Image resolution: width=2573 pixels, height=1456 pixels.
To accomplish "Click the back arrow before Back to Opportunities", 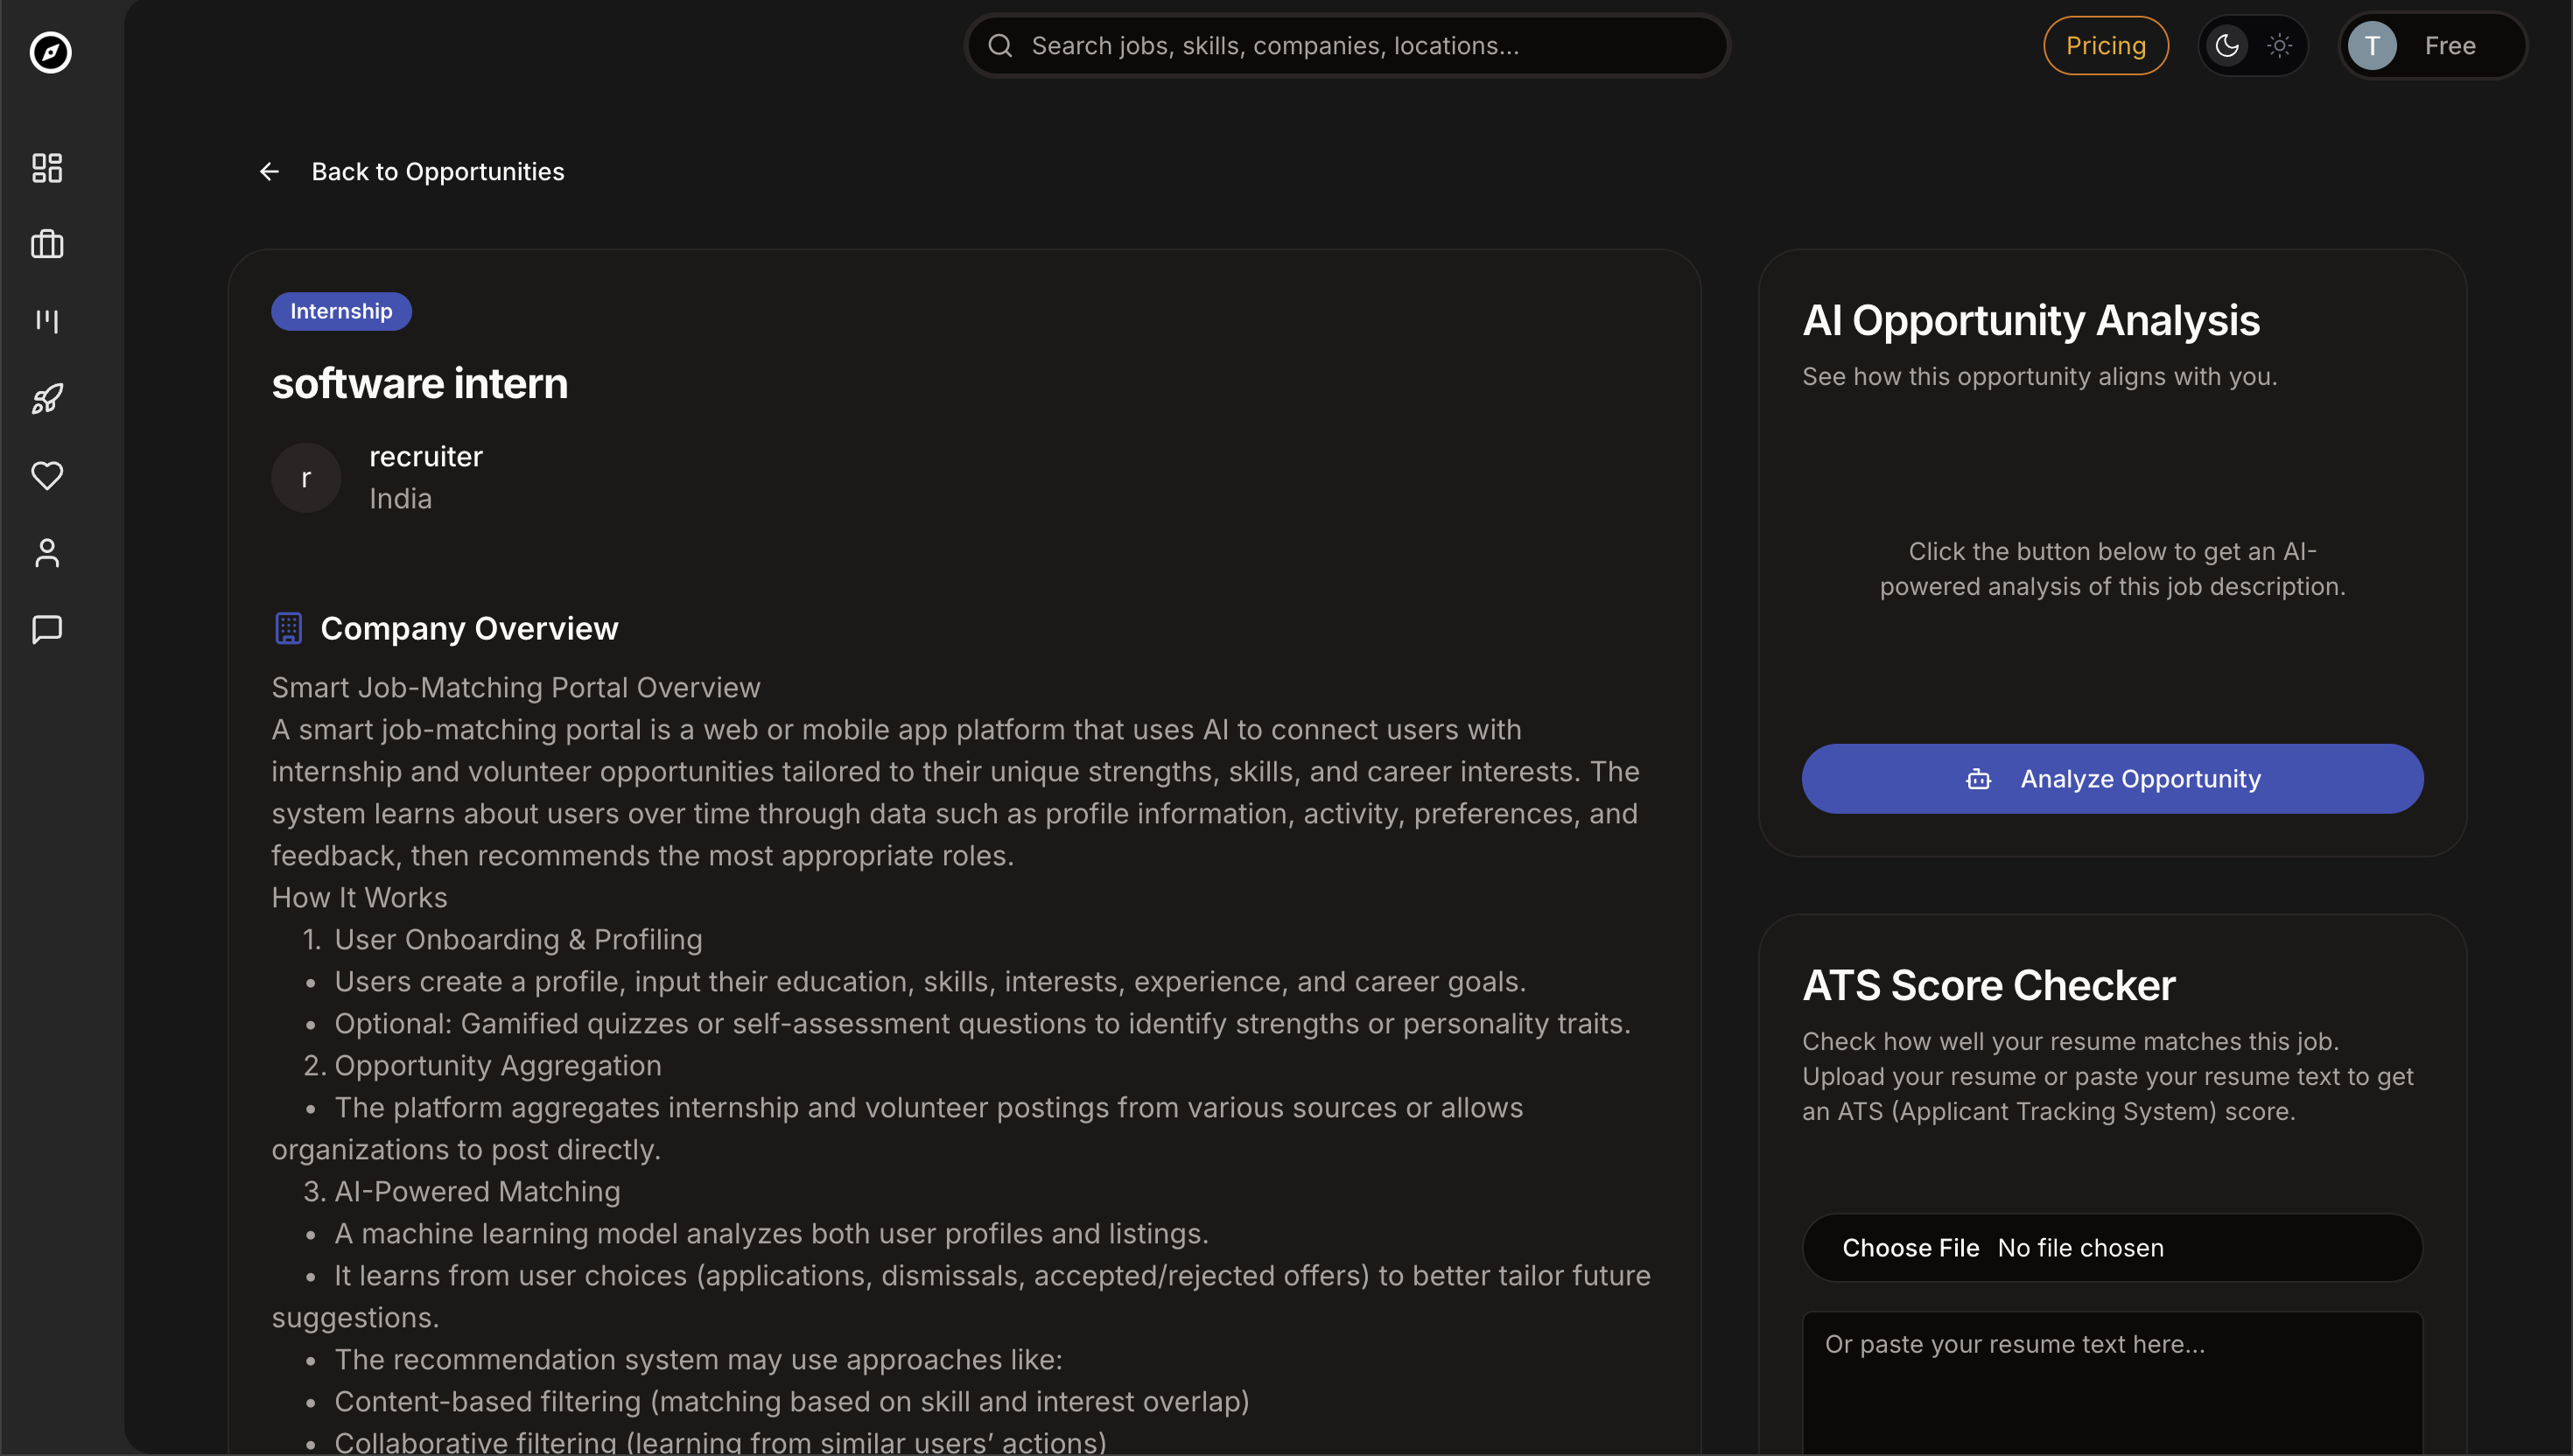I will pyautogui.click(x=268, y=171).
